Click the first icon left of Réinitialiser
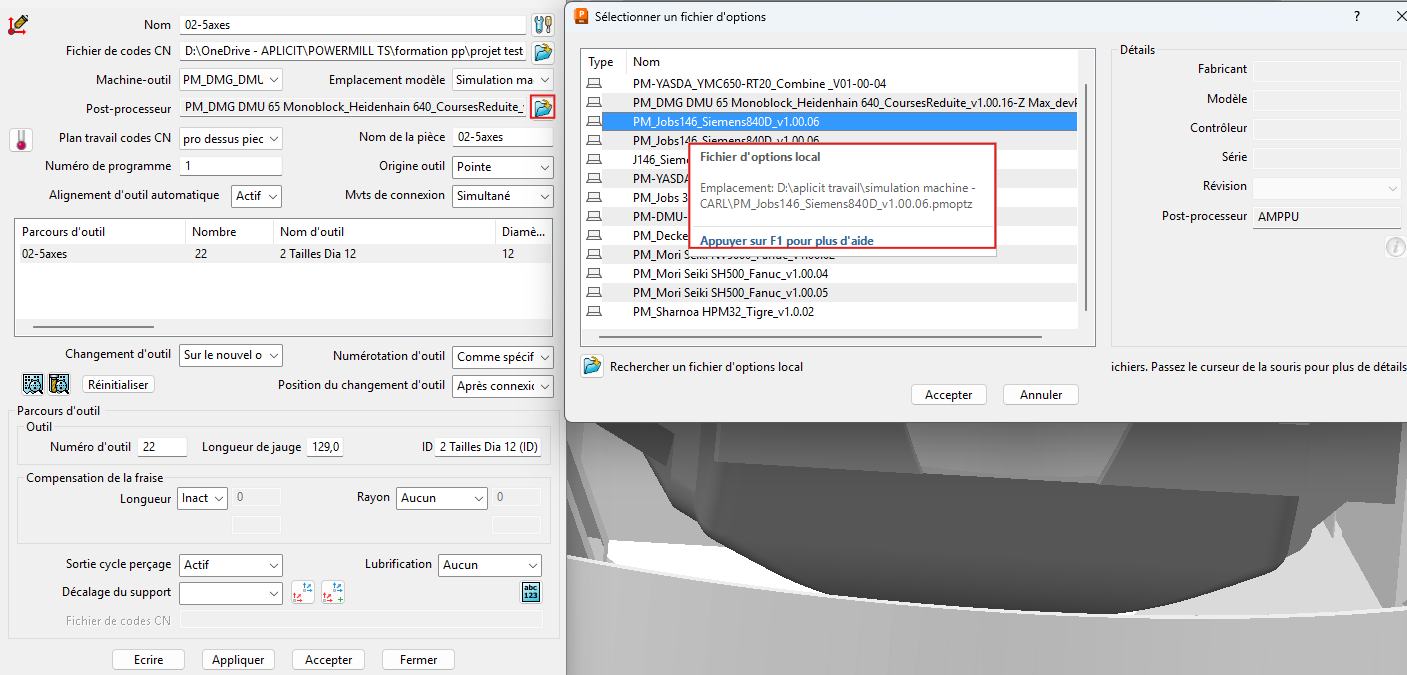1407x675 pixels. click(33, 384)
